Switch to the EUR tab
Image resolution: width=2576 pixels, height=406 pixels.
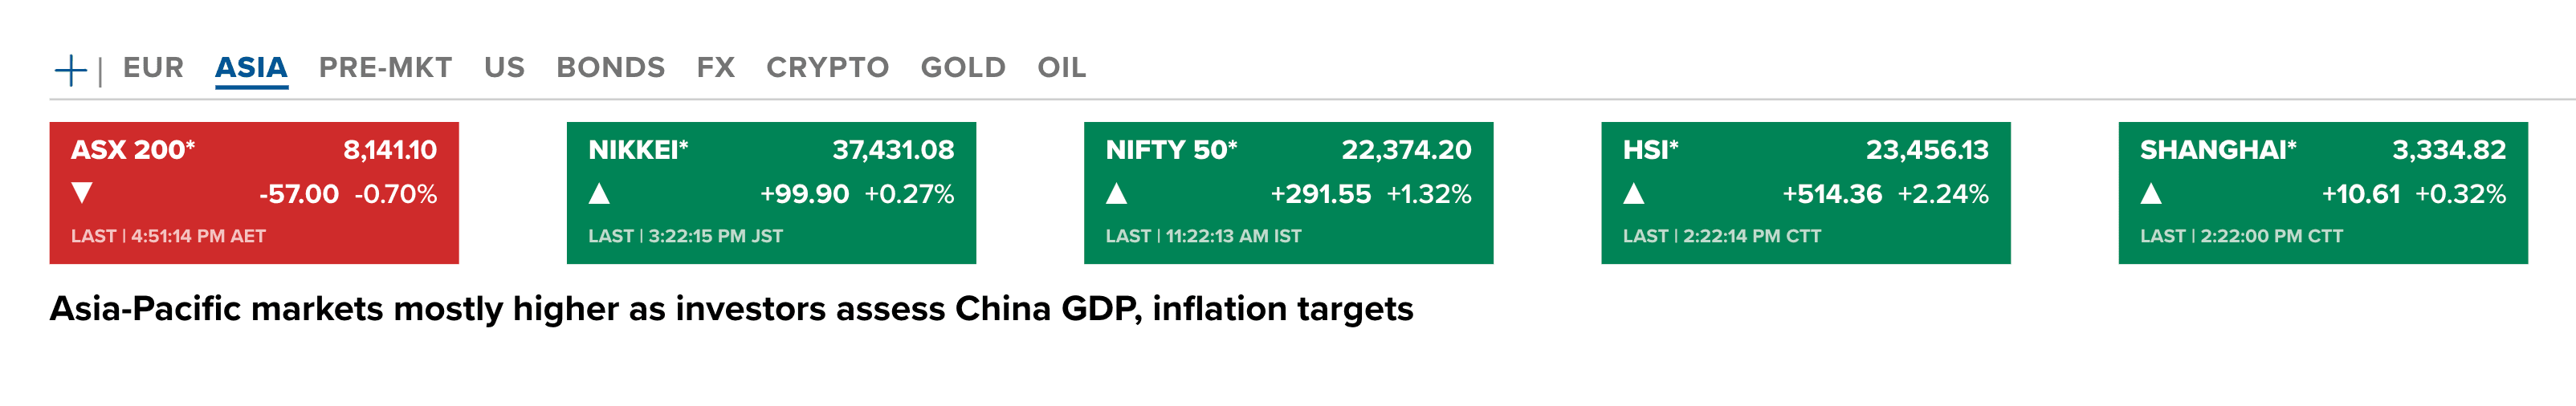[153, 68]
